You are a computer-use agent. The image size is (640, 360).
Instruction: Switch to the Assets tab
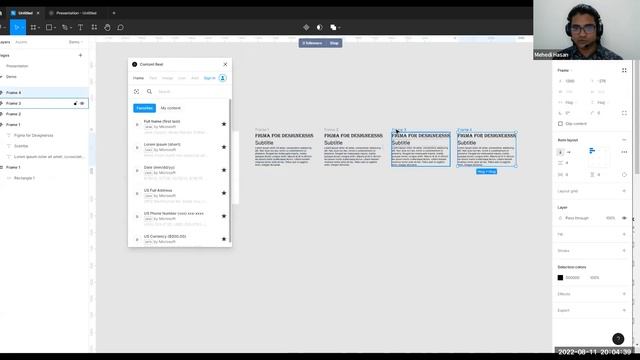[21, 42]
